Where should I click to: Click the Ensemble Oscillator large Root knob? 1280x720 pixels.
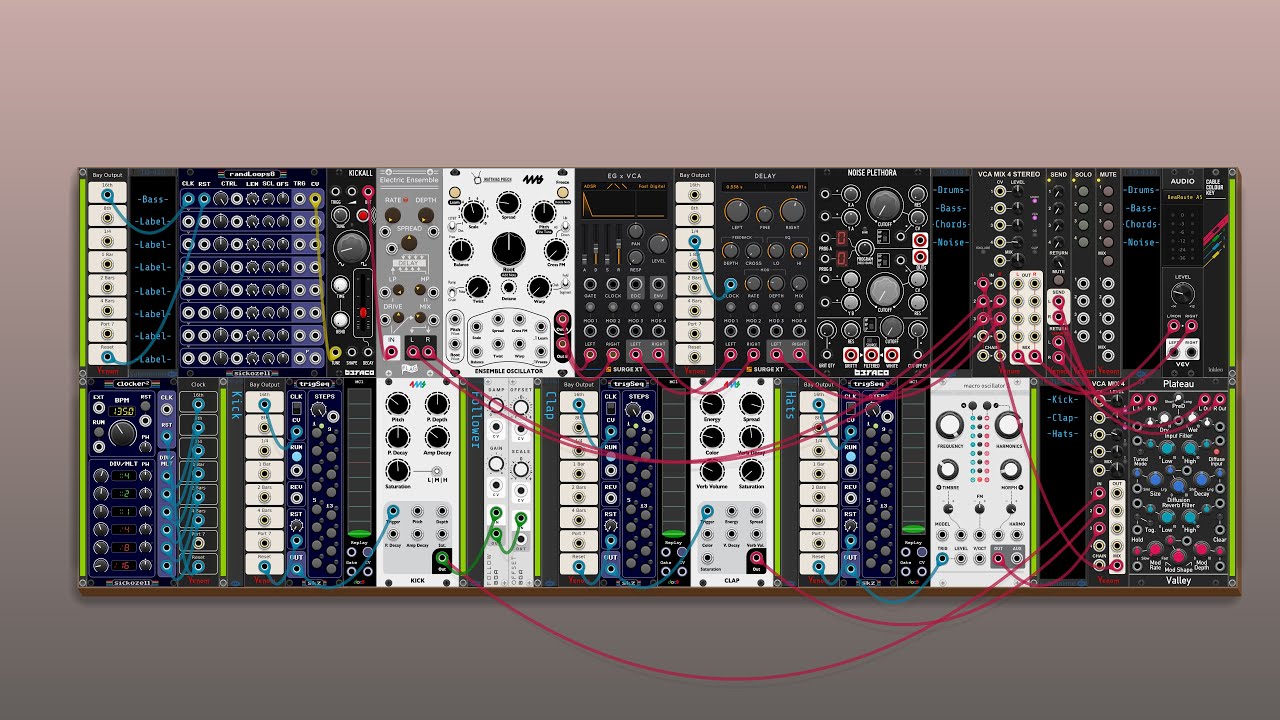(509, 249)
